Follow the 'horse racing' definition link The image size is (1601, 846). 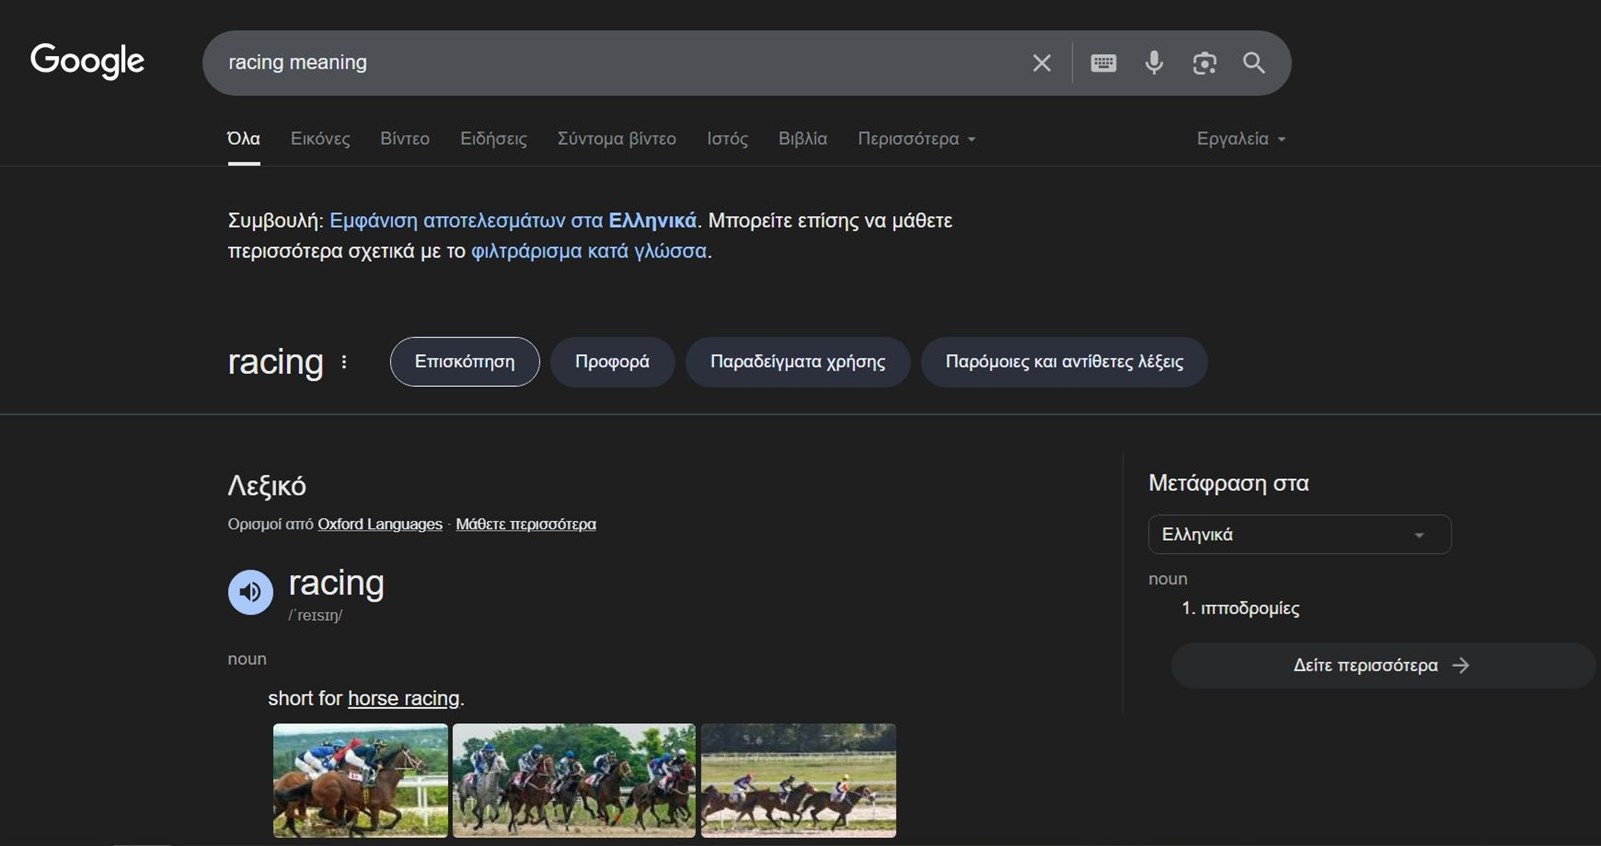pos(404,698)
